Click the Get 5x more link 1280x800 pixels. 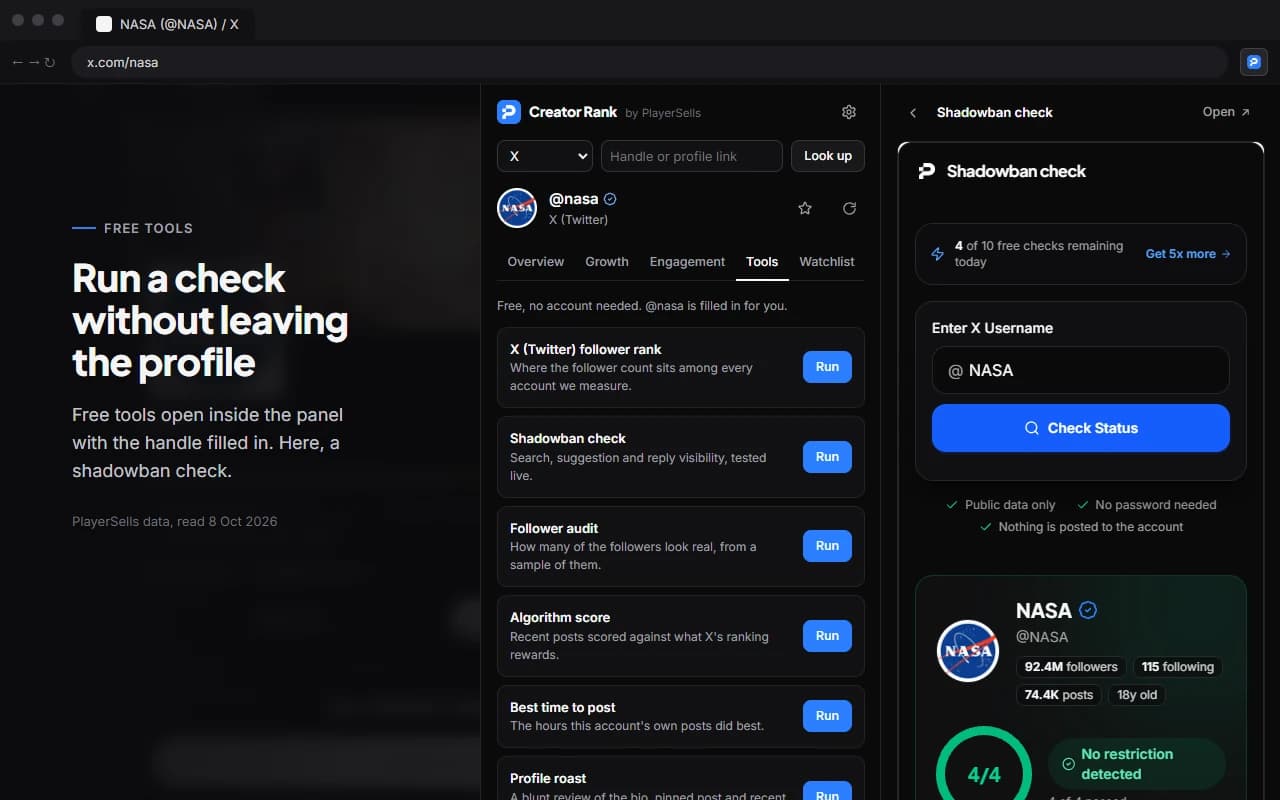(1188, 254)
